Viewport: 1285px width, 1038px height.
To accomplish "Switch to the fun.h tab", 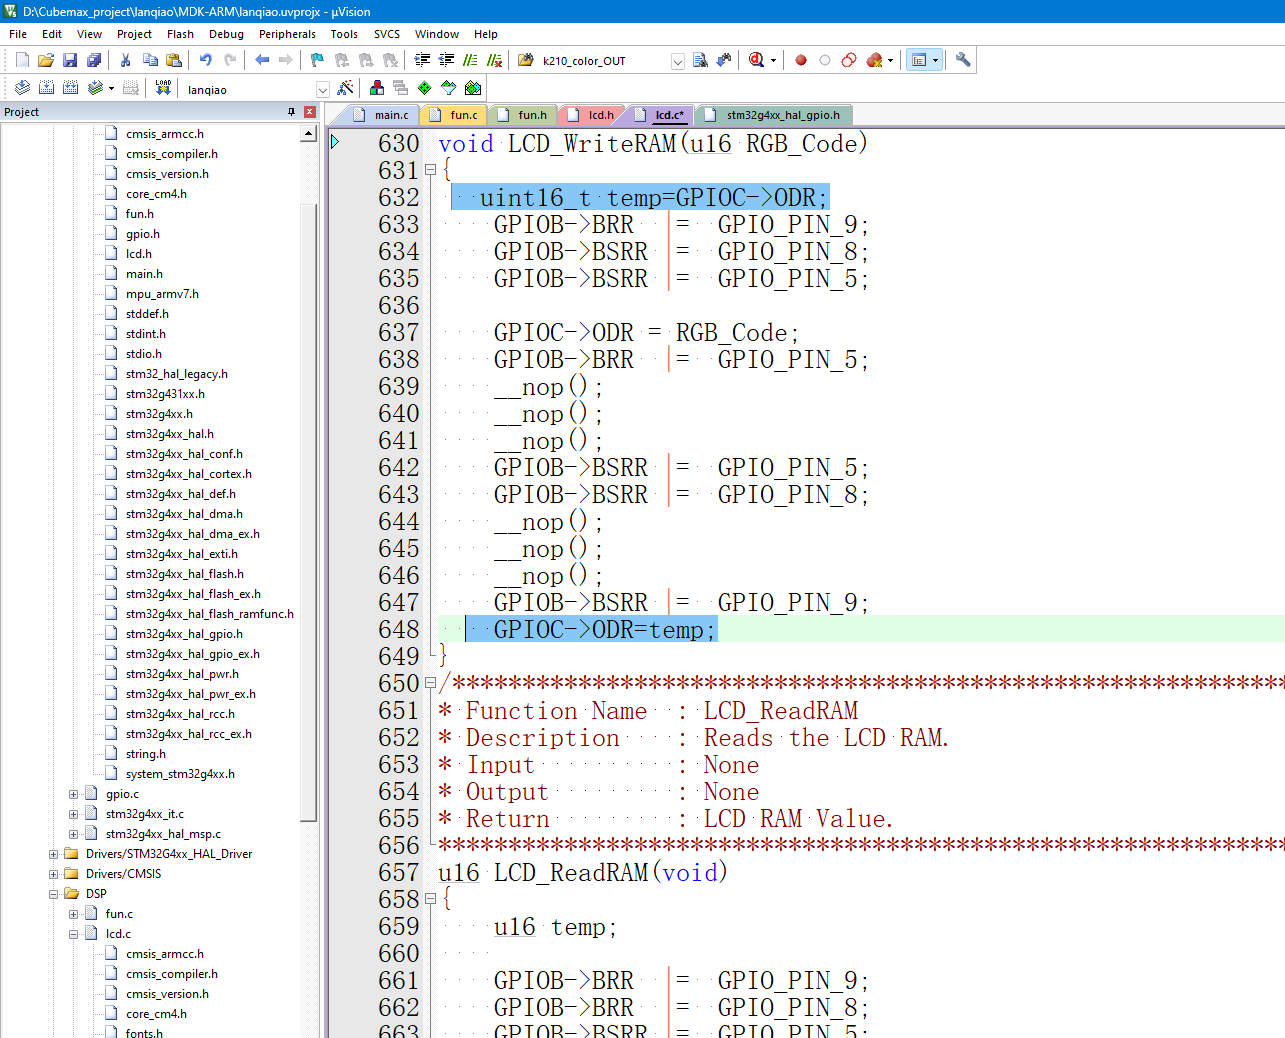I will click(523, 115).
